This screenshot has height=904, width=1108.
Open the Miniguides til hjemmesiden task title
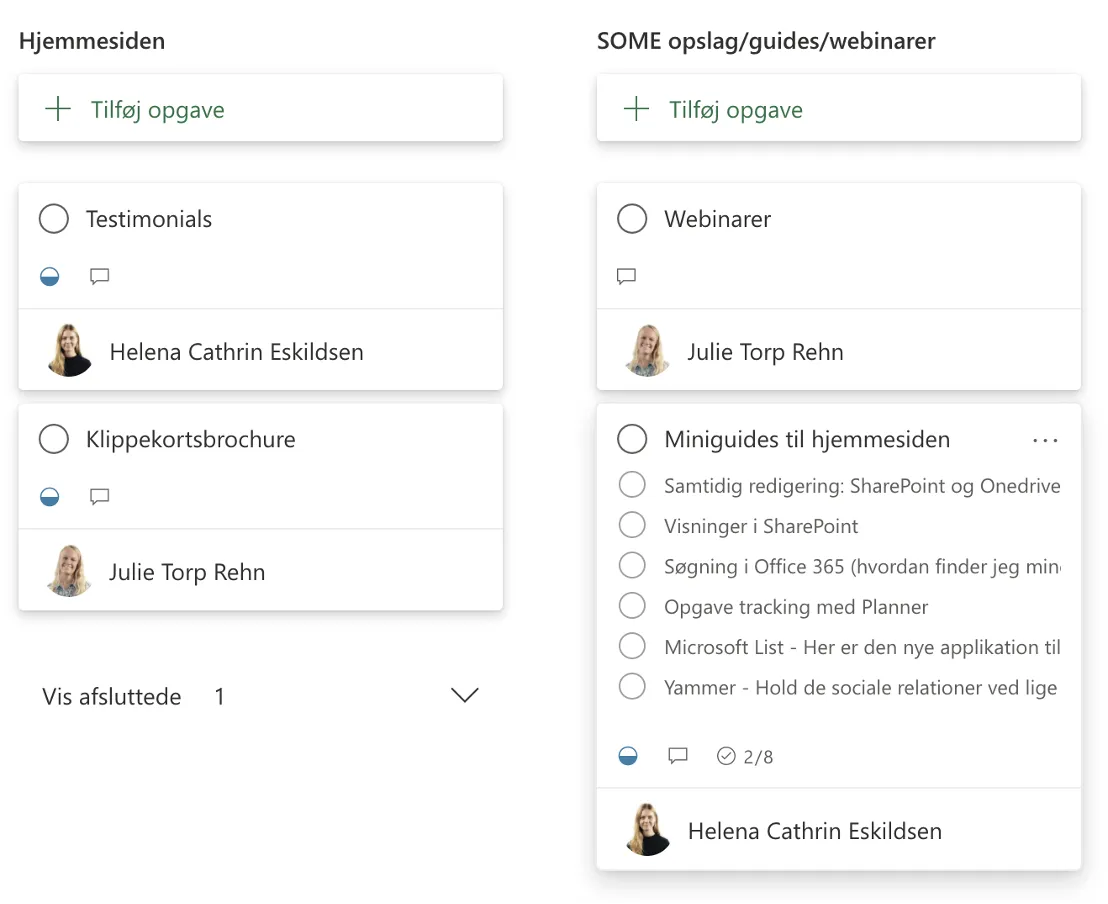pyautogui.click(x=807, y=440)
